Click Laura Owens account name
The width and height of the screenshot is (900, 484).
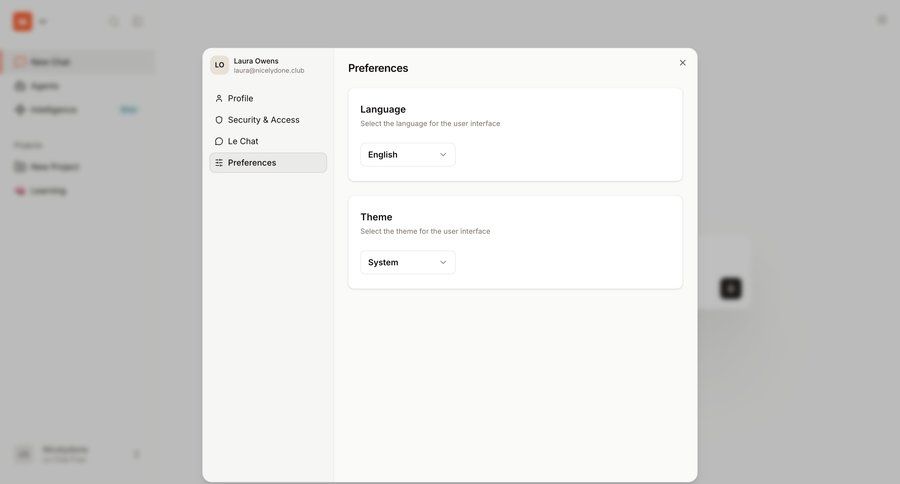click(256, 61)
